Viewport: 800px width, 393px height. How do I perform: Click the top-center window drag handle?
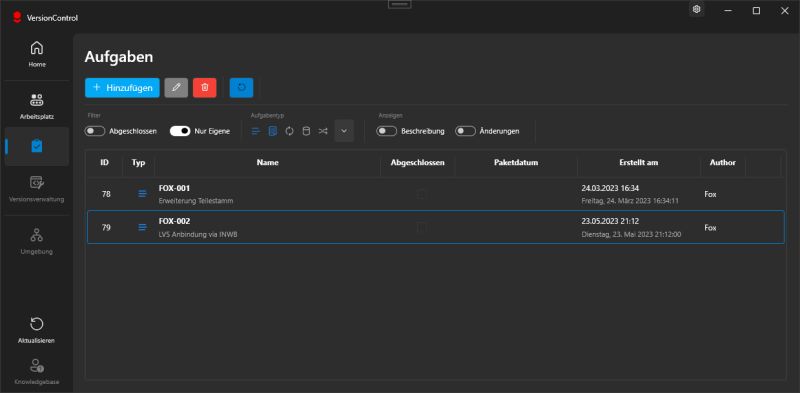point(399,4)
